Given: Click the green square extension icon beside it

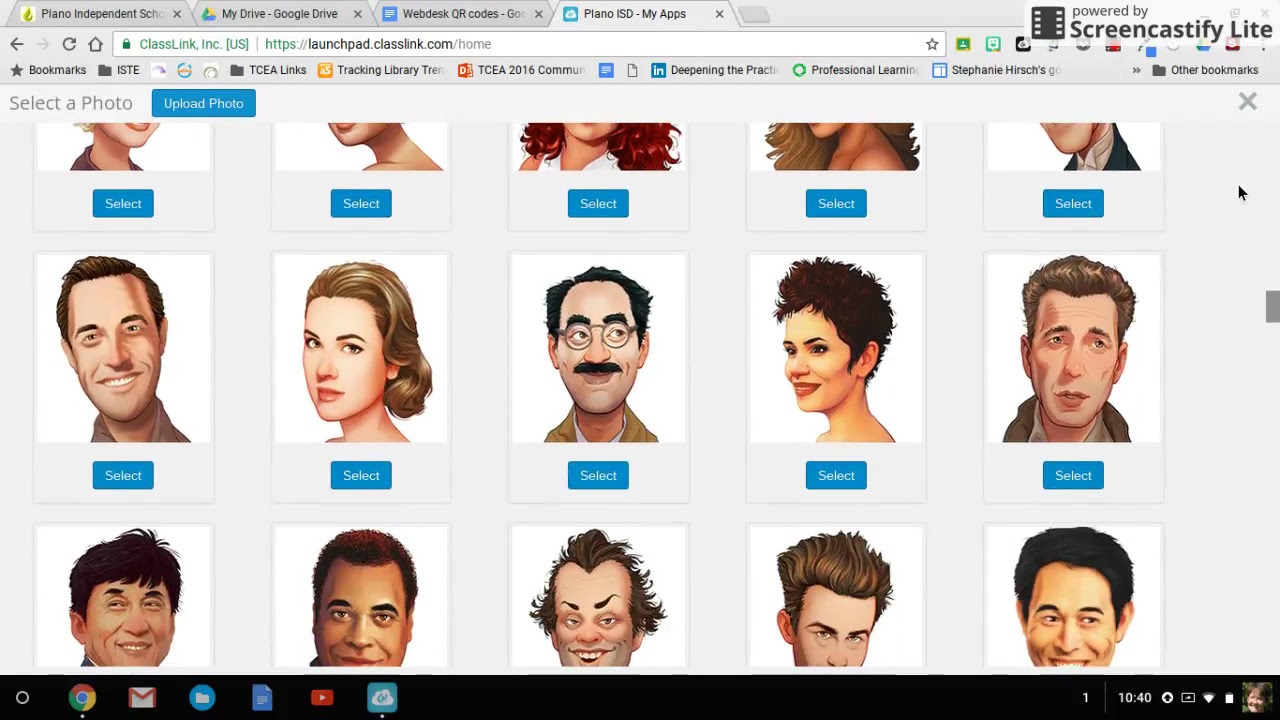Looking at the screenshot, I should [993, 44].
